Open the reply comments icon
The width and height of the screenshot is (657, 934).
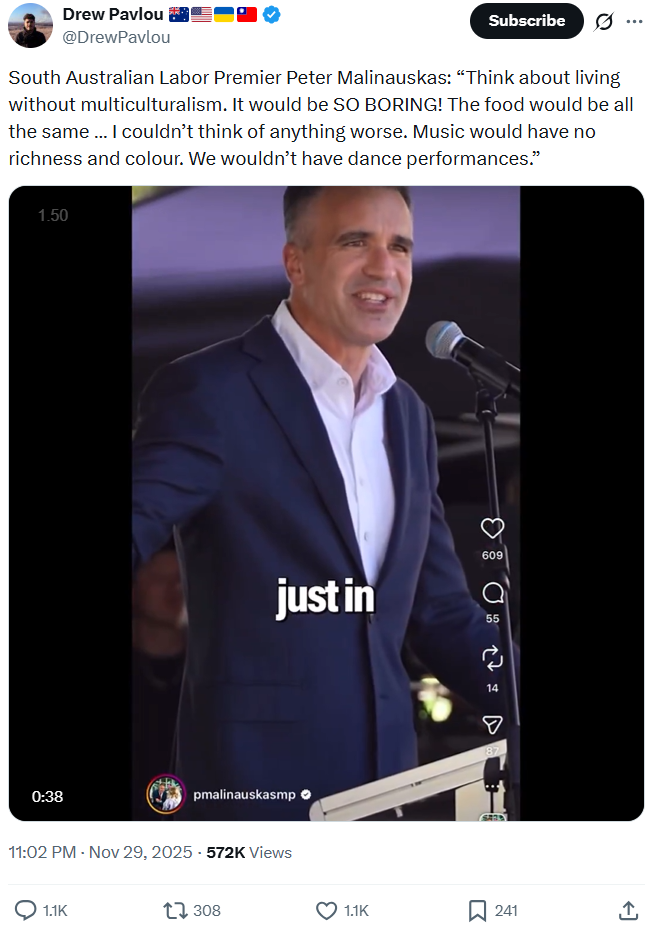click(x=26, y=910)
